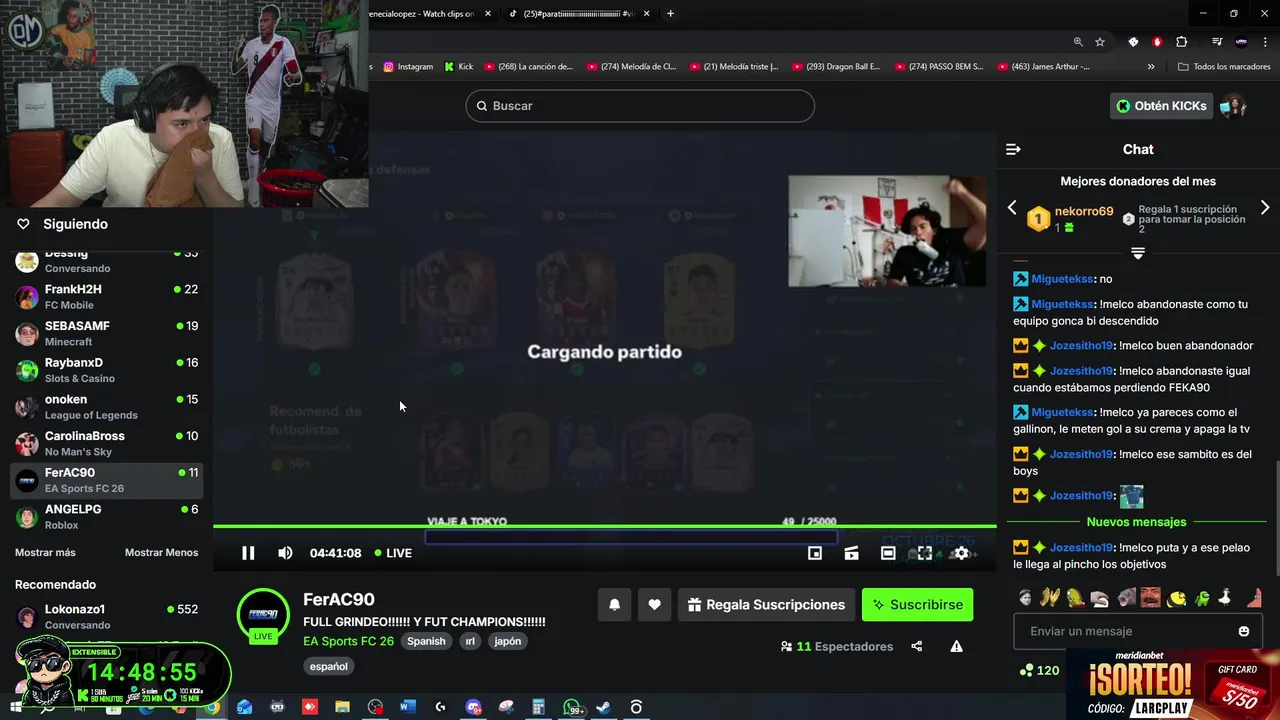The image size is (1280, 720).
Task: Jump to LIVE in the player
Action: coord(393,553)
